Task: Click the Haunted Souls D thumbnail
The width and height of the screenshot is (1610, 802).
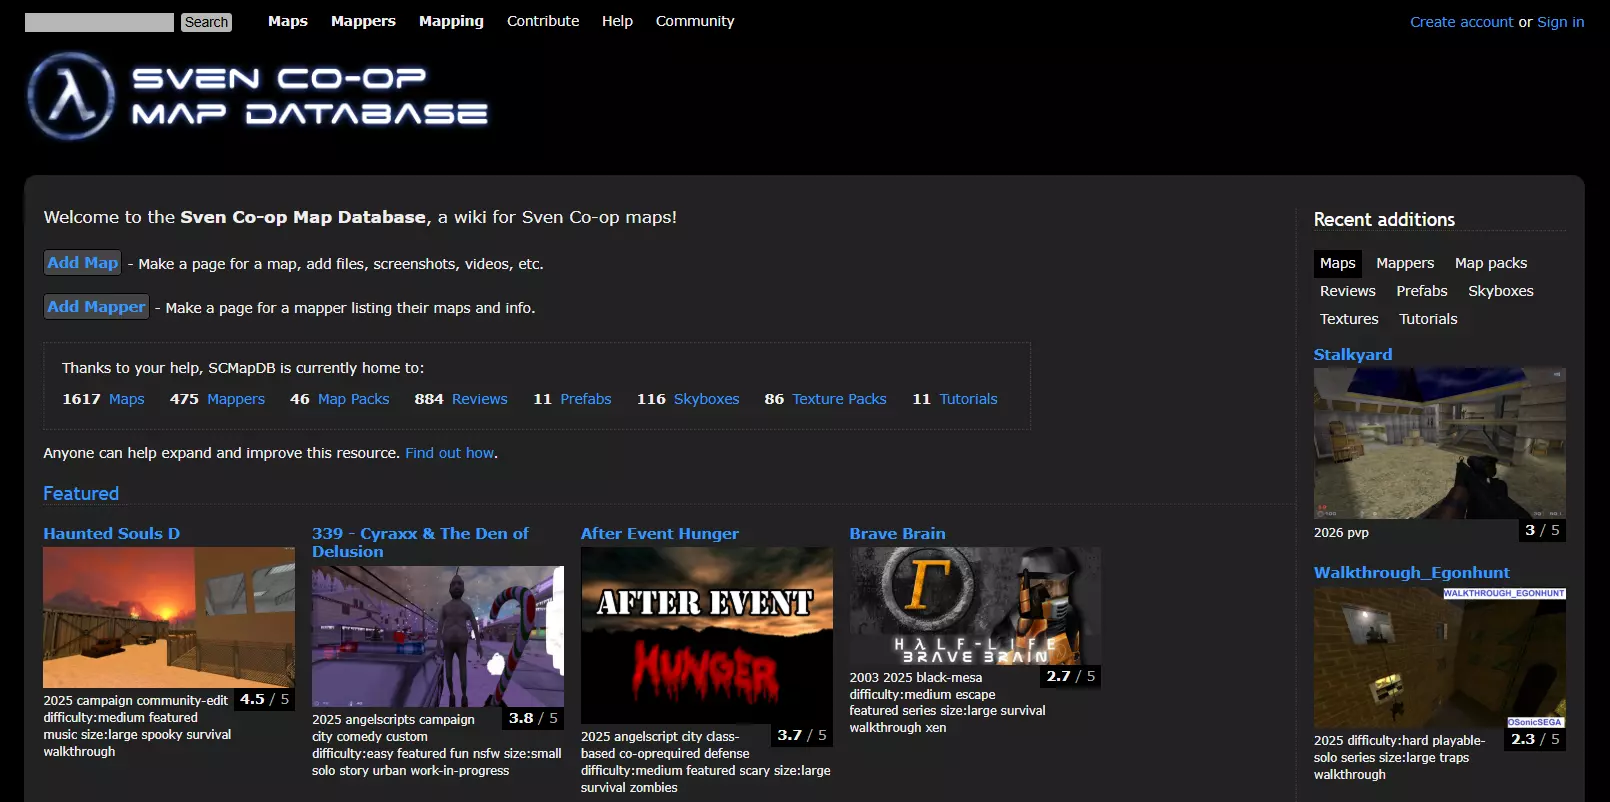Action: coord(169,617)
